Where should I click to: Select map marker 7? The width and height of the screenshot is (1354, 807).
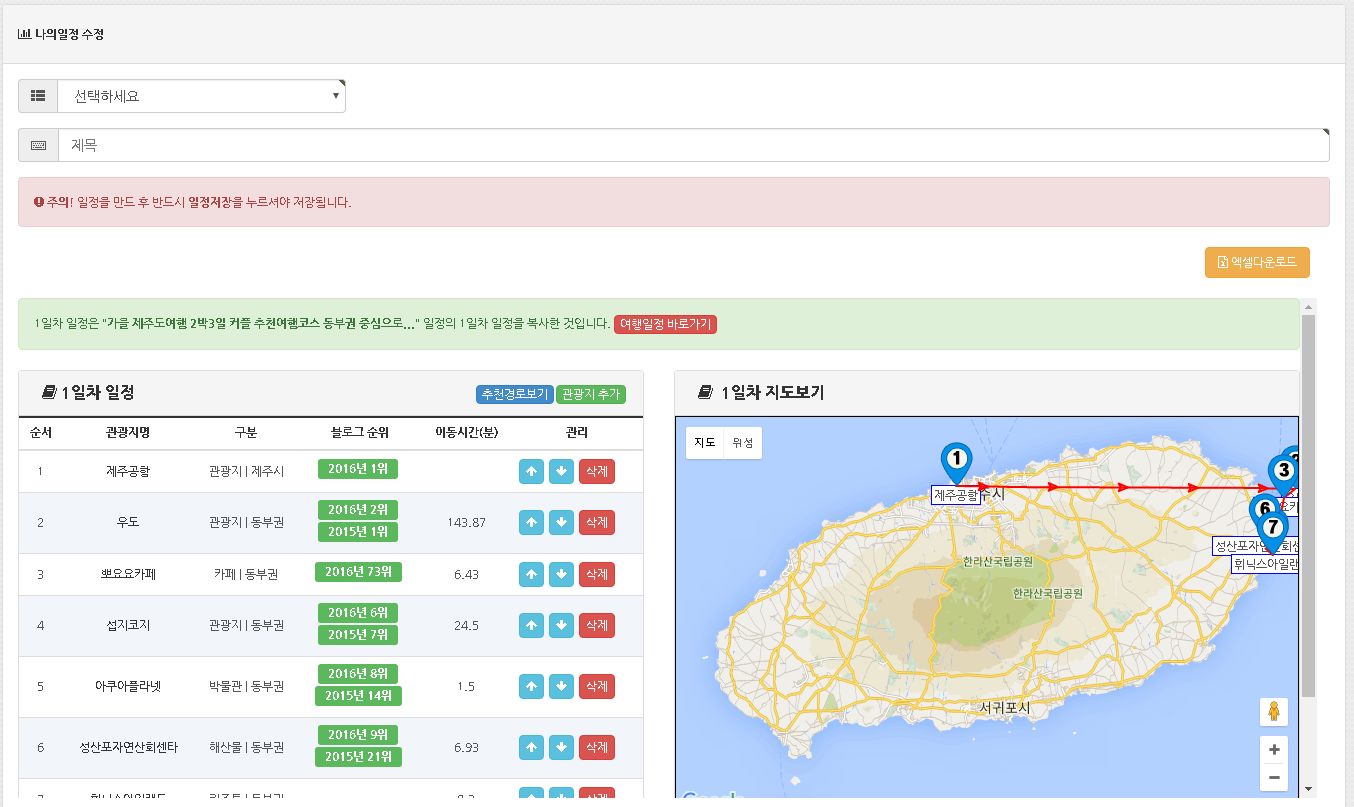pyautogui.click(x=1272, y=532)
